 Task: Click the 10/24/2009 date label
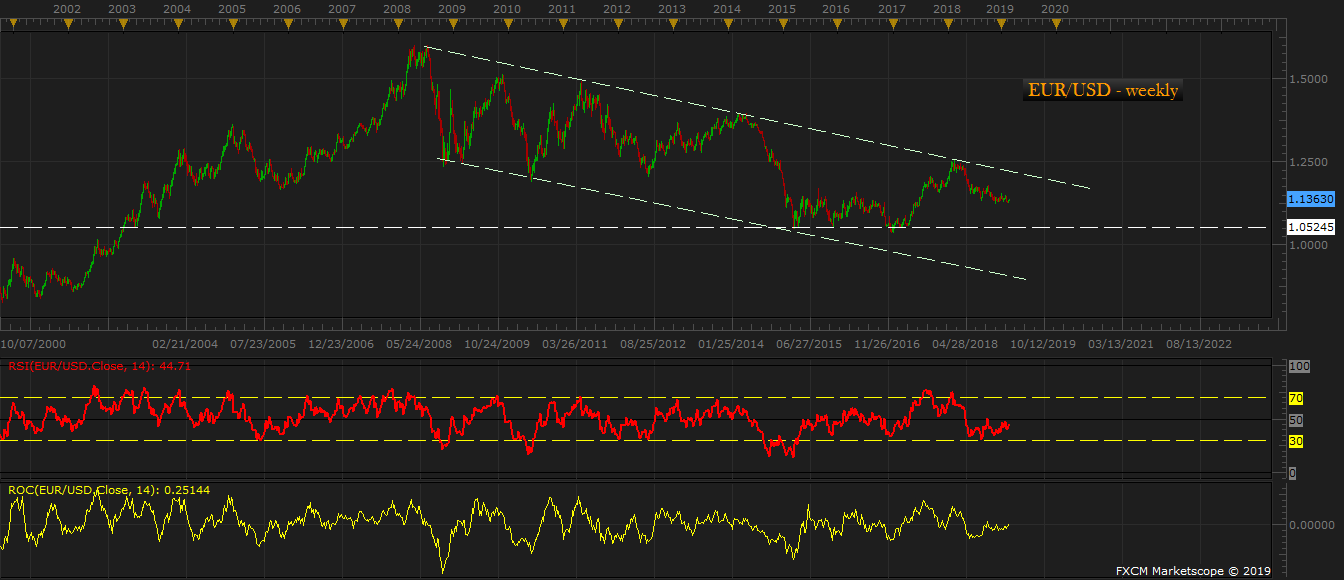498,343
